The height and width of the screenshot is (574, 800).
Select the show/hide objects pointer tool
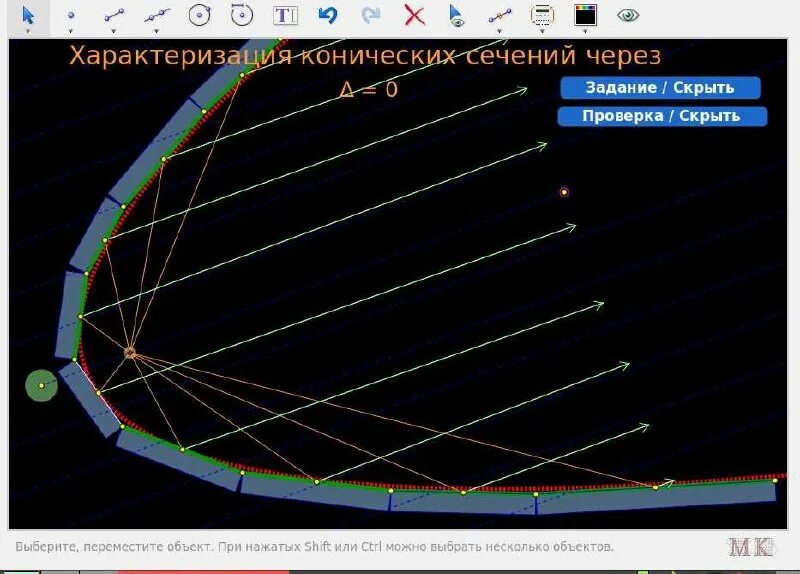[x=457, y=15]
